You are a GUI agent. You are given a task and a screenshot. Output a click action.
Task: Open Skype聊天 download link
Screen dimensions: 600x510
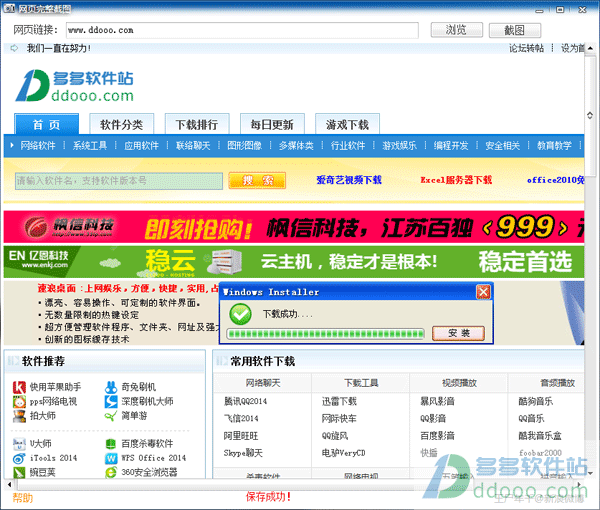243,453
